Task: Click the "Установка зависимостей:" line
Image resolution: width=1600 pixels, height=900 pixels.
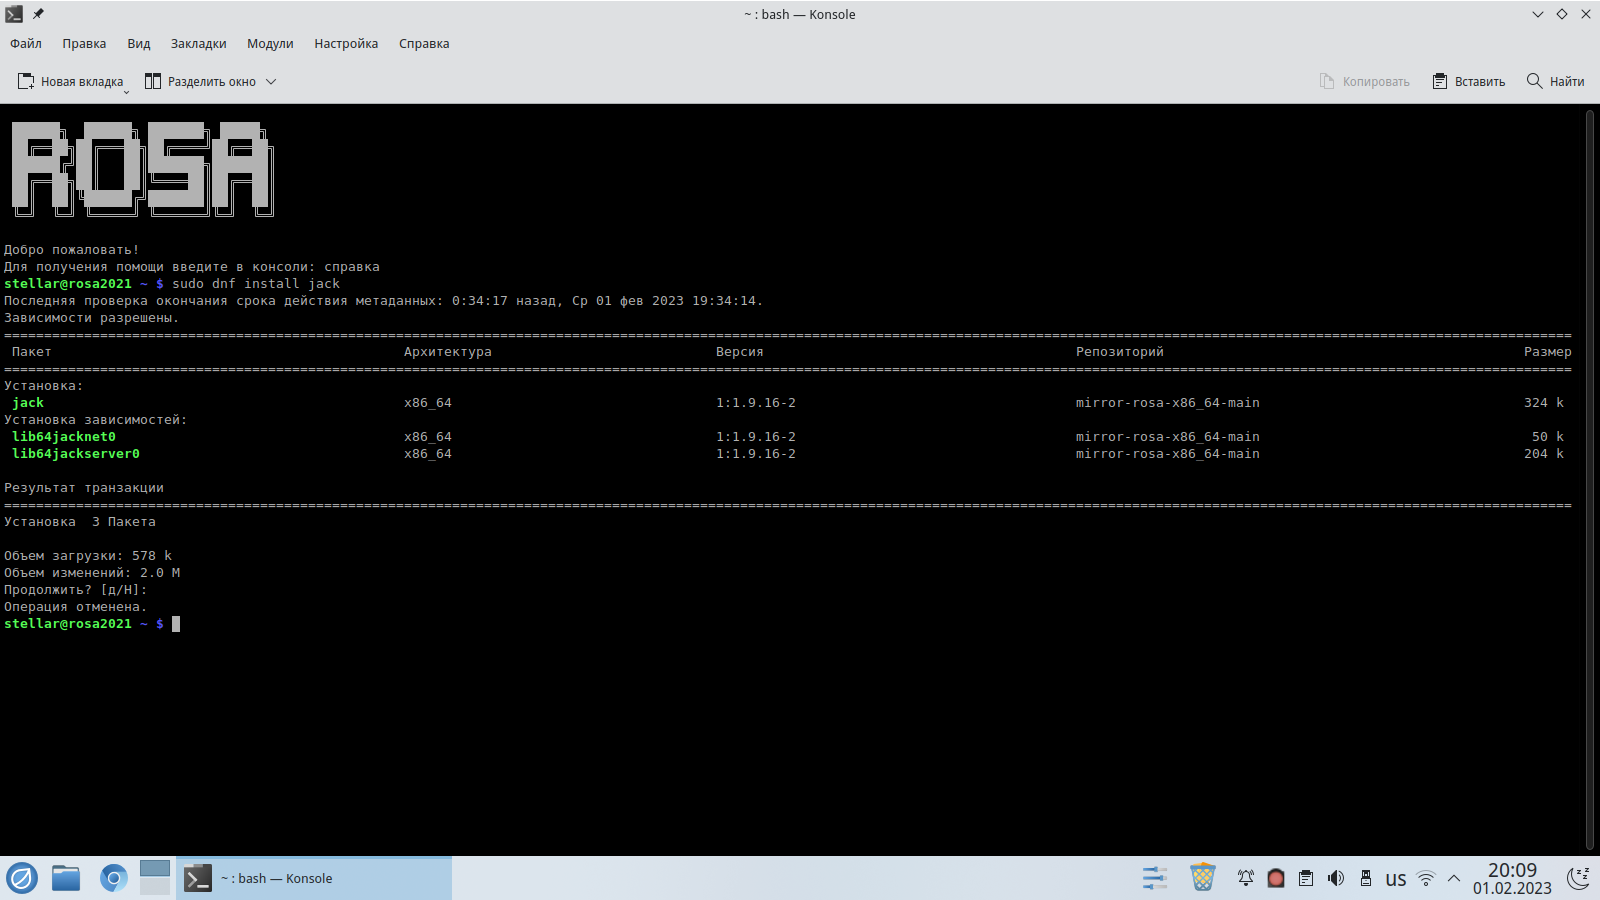Action: tap(96, 420)
